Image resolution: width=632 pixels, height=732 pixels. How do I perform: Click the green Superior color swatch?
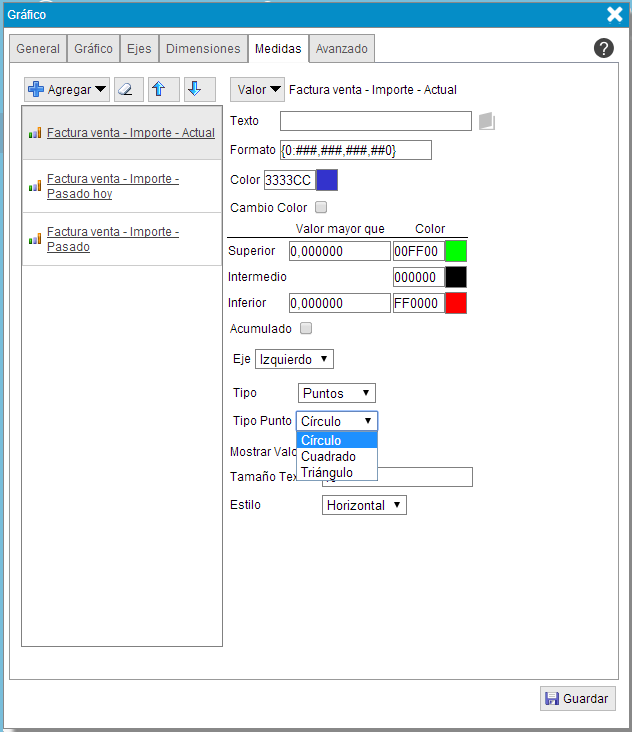455,251
